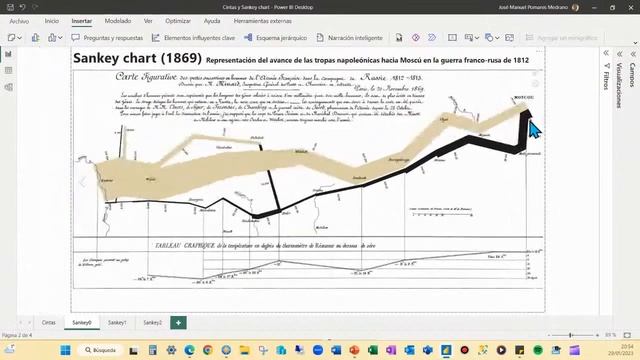Switch to the Ver ribbon tab
640x360 pixels.
point(148,21)
